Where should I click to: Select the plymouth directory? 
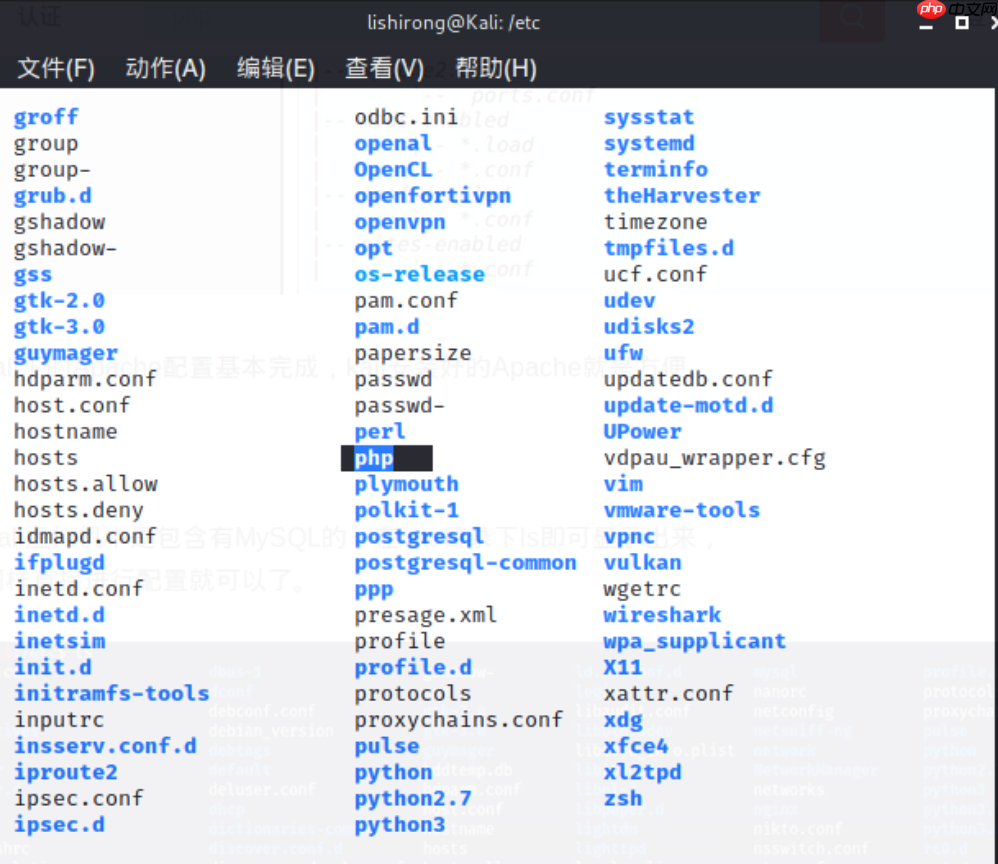tap(406, 484)
